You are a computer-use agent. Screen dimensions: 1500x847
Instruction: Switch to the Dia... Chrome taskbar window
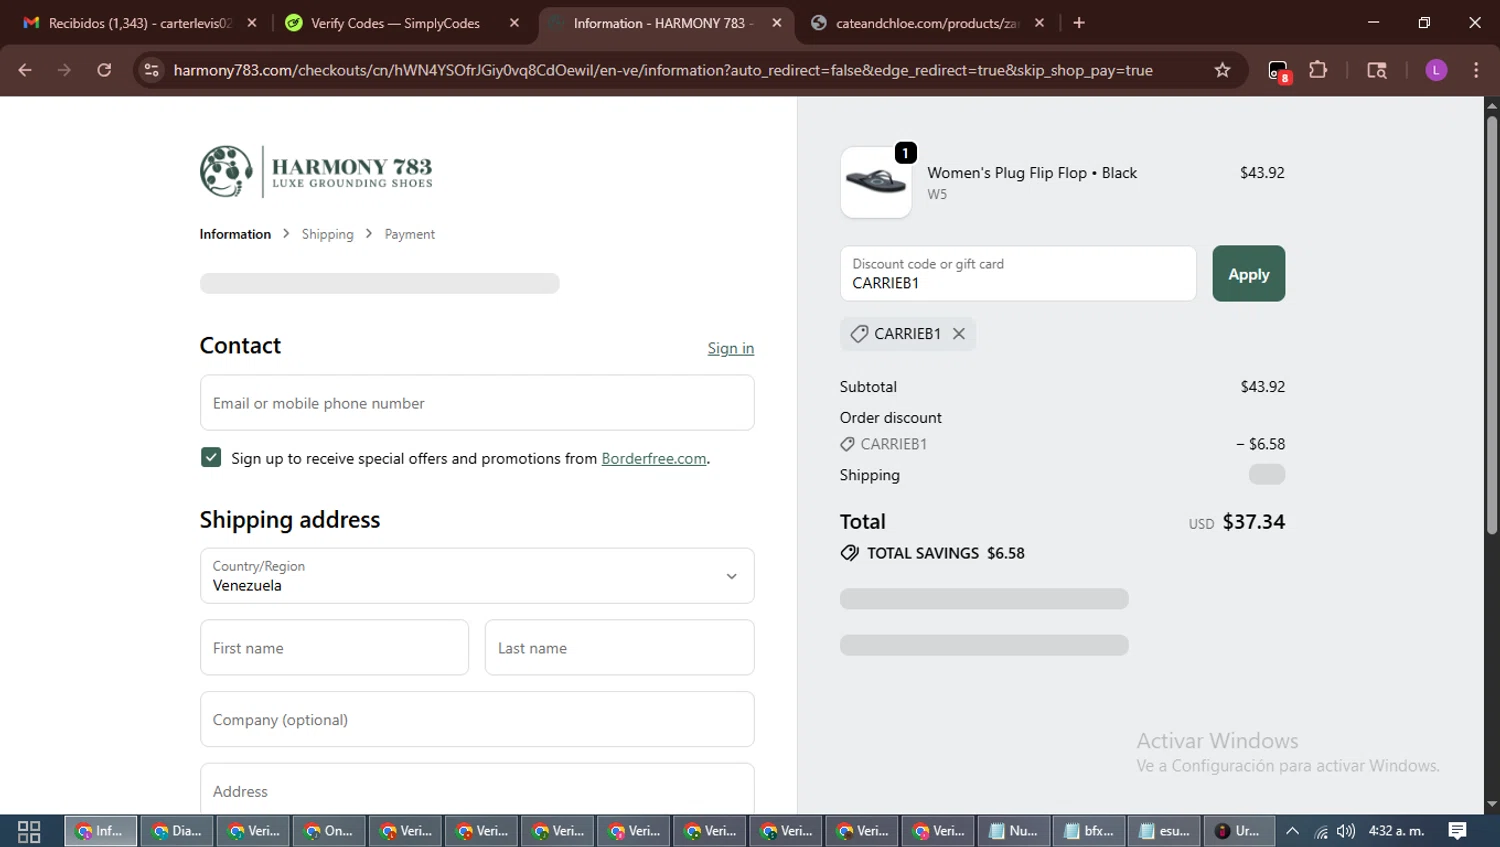coord(177,831)
